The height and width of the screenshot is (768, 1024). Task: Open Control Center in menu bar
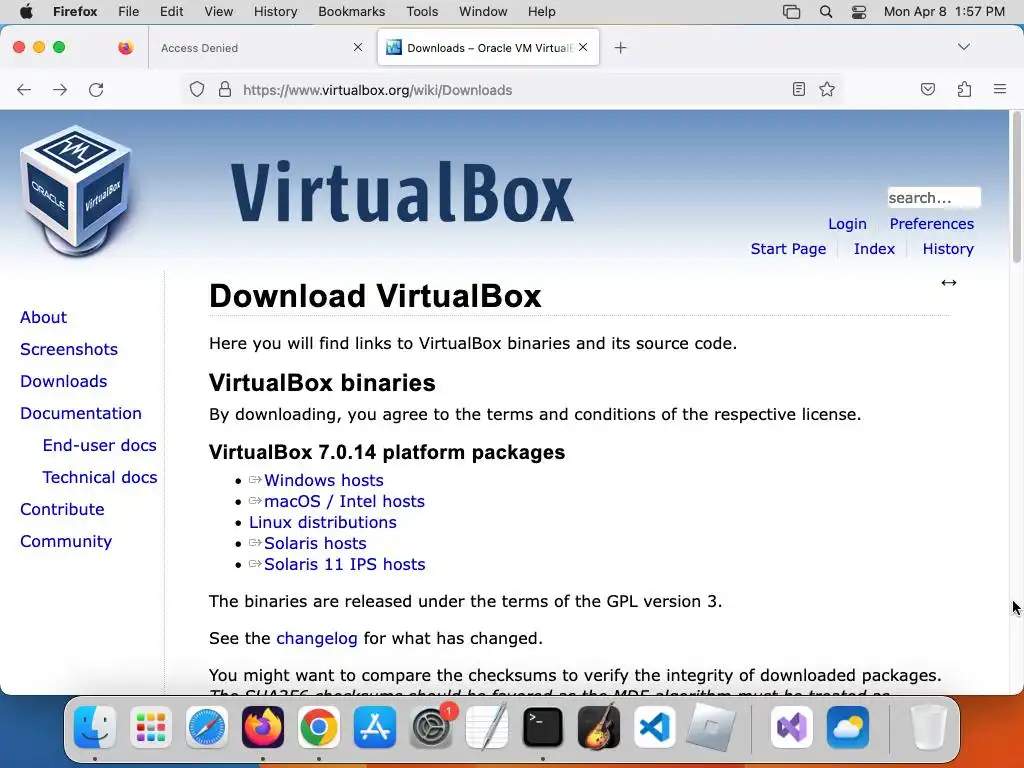[x=859, y=12]
